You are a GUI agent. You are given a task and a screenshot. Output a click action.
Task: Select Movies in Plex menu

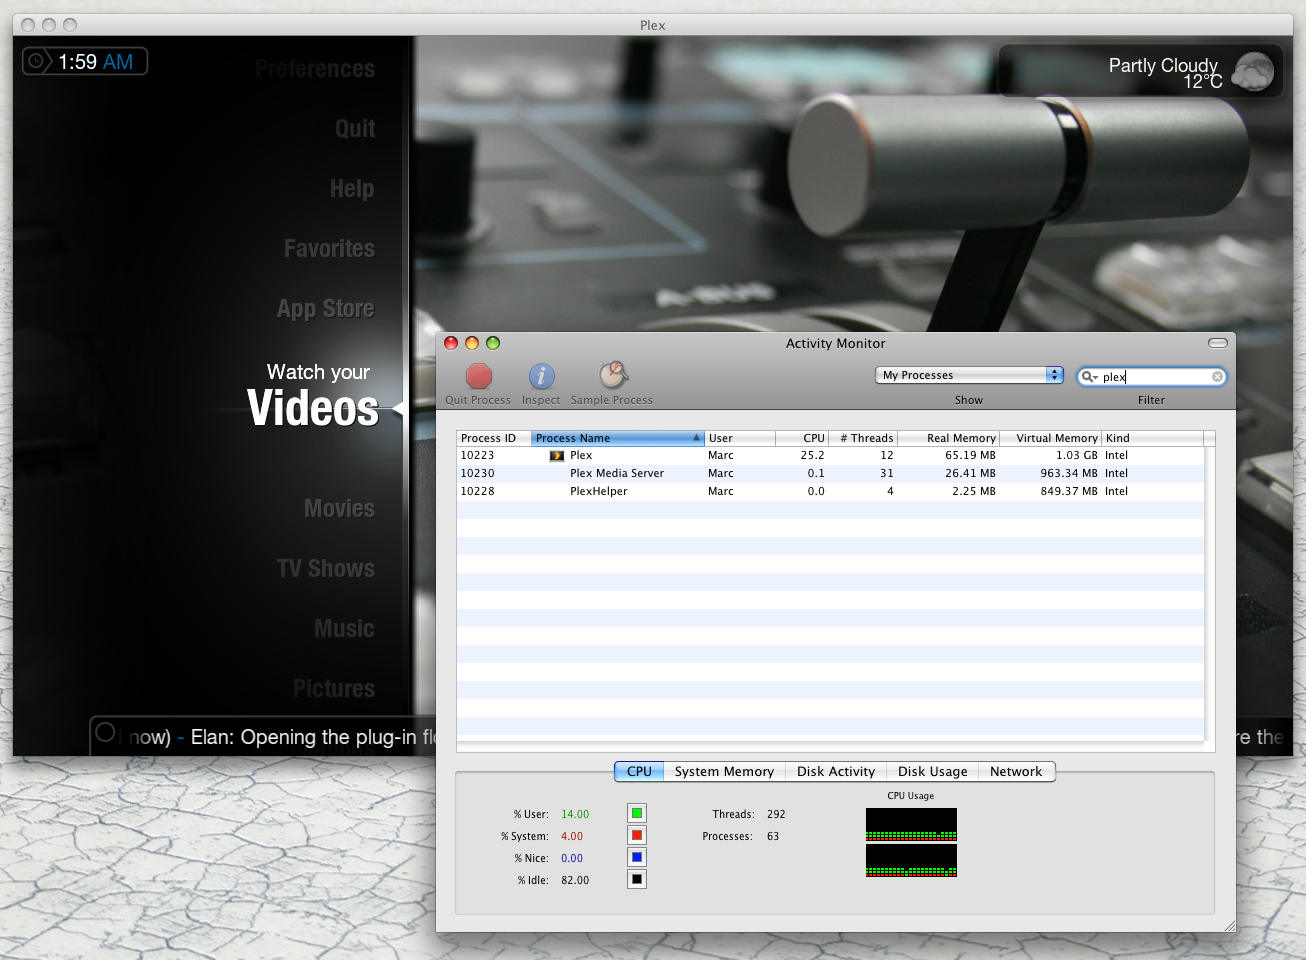(339, 509)
